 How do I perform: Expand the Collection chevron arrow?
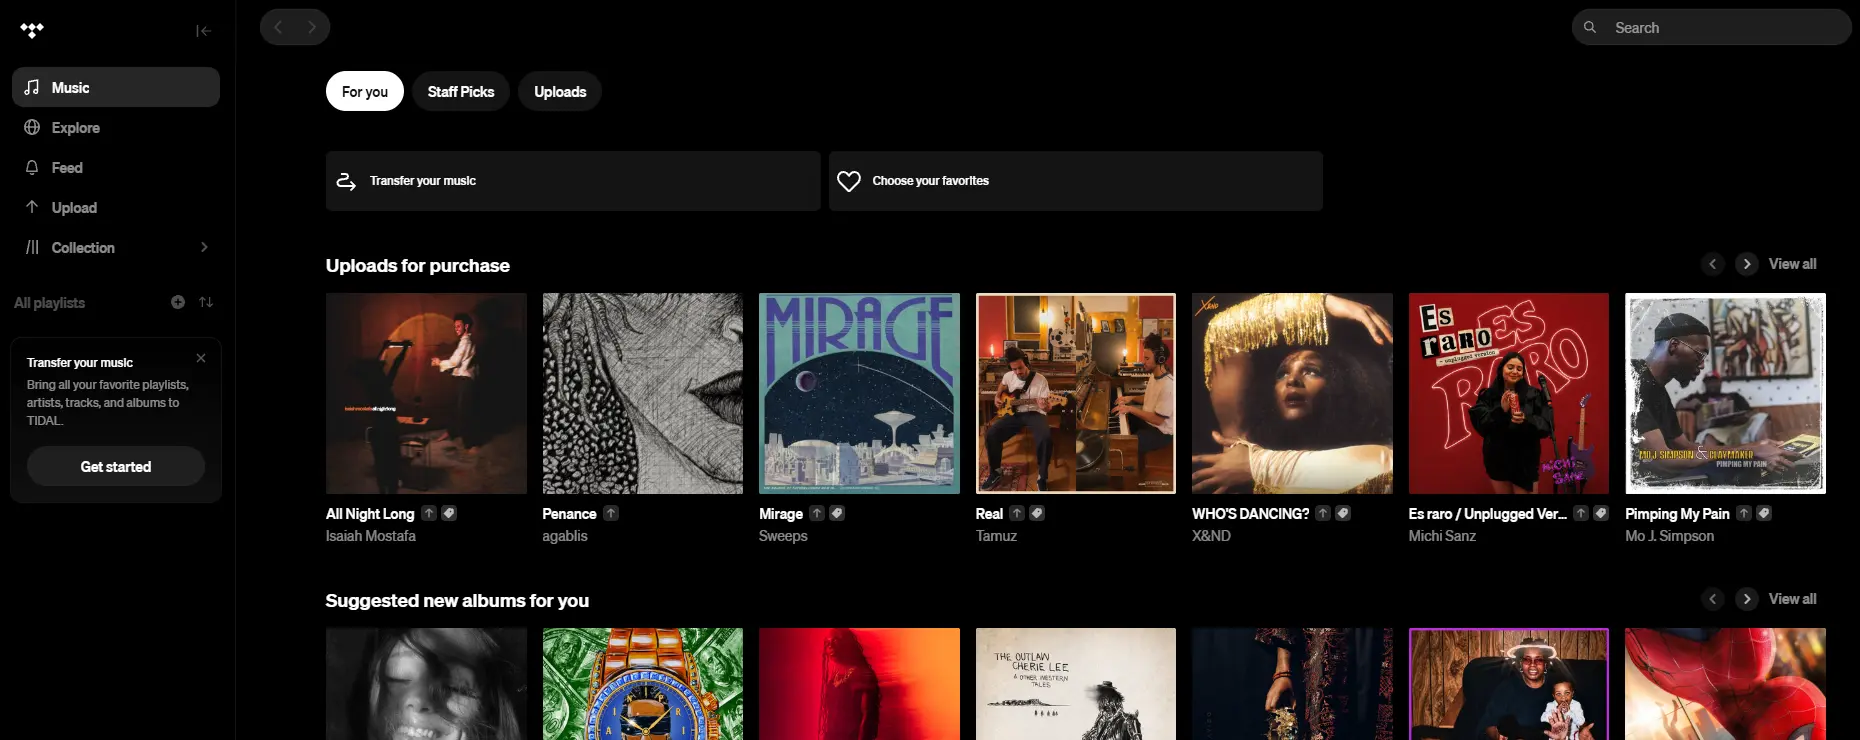click(x=204, y=247)
